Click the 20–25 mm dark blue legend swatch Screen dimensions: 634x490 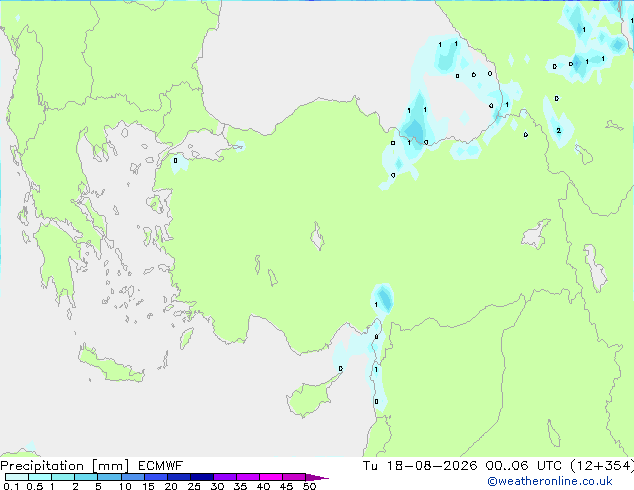click(x=179, y=477)
